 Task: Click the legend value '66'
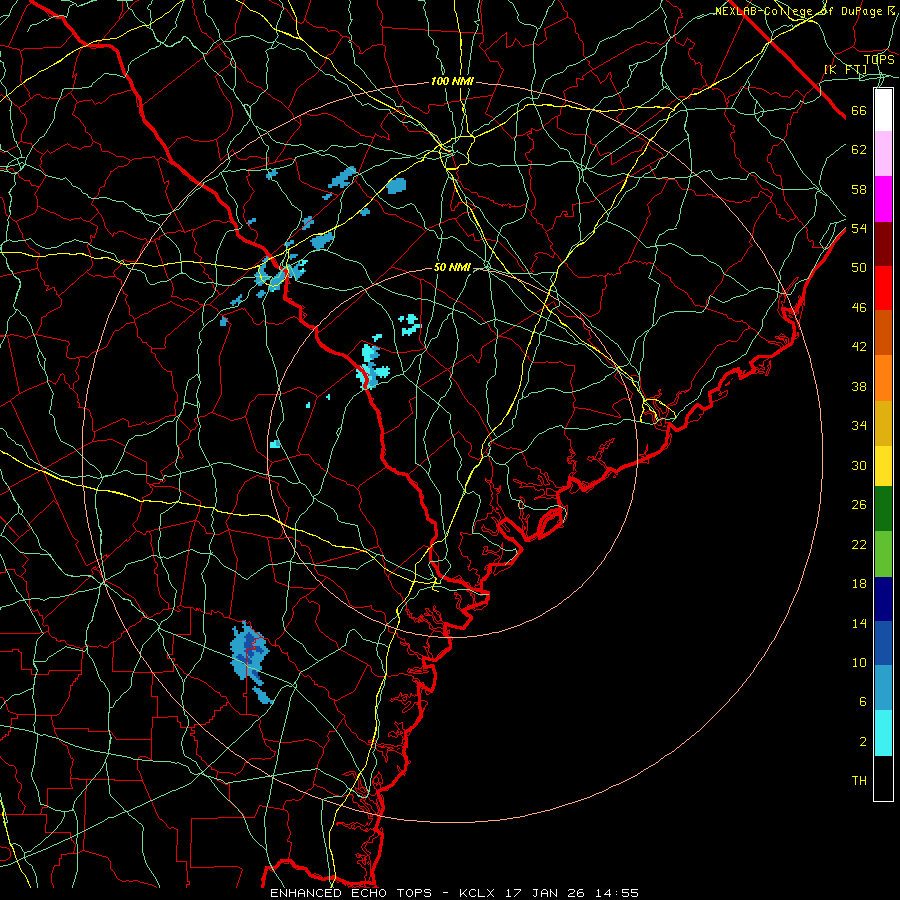click(x=859, y=111)
